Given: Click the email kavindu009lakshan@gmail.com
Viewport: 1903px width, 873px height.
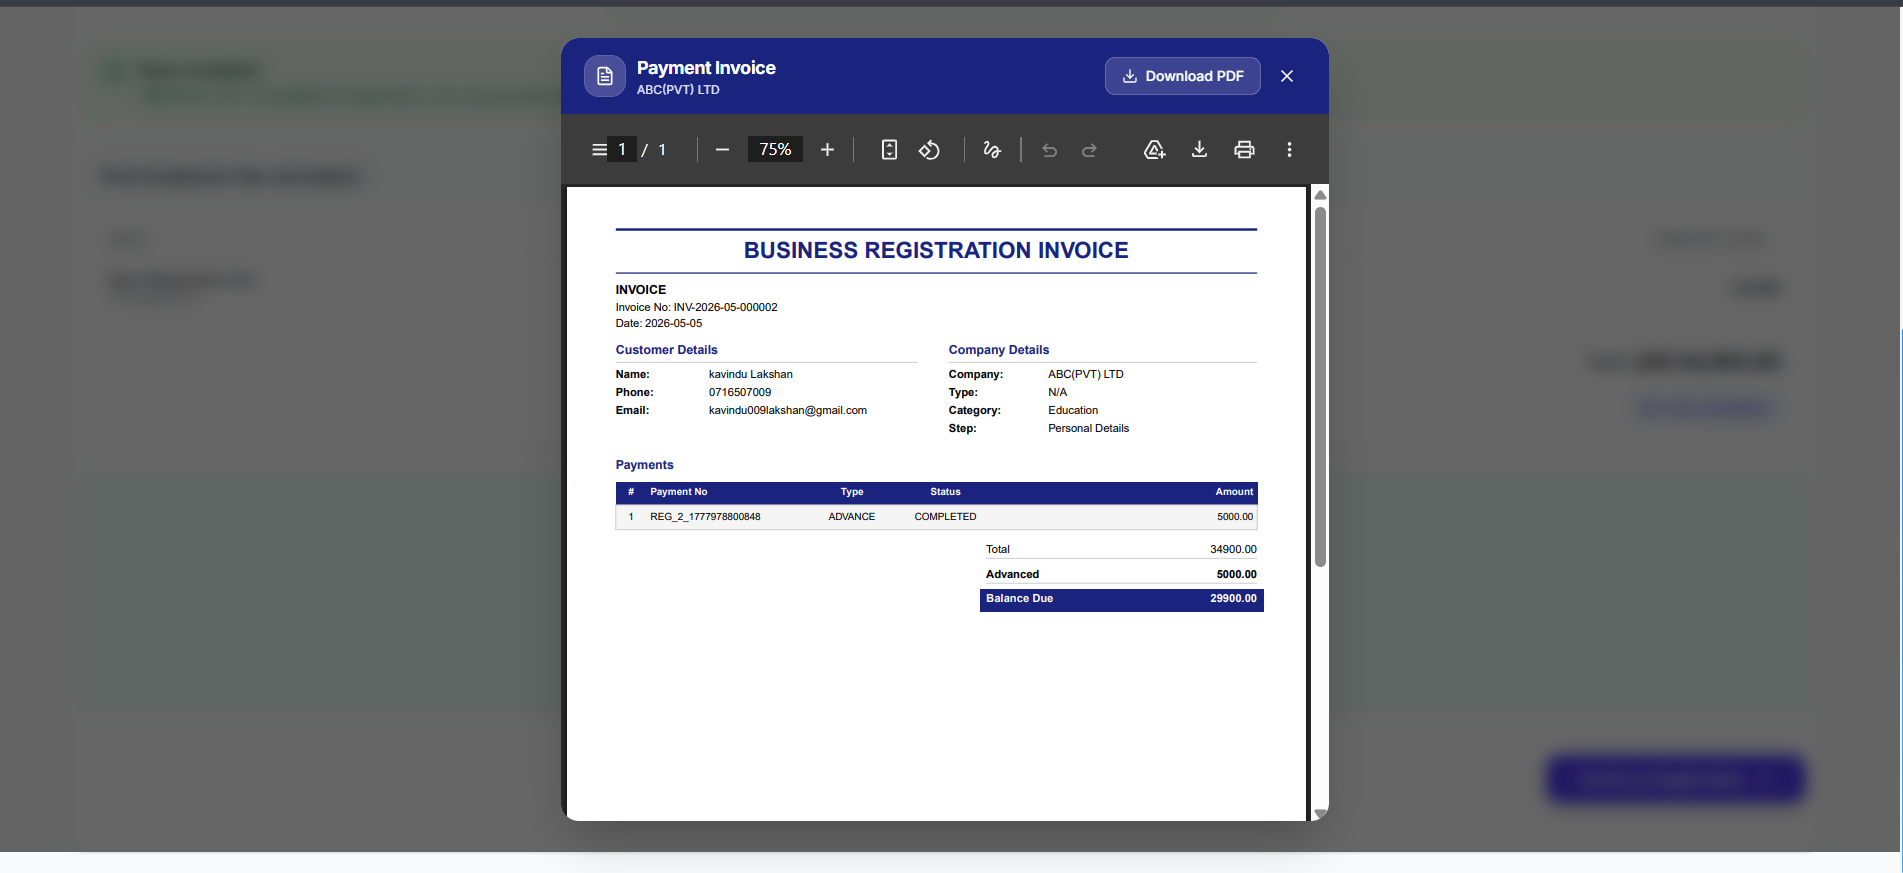Looking at the screenshot, I should click(x=788, y=411).
